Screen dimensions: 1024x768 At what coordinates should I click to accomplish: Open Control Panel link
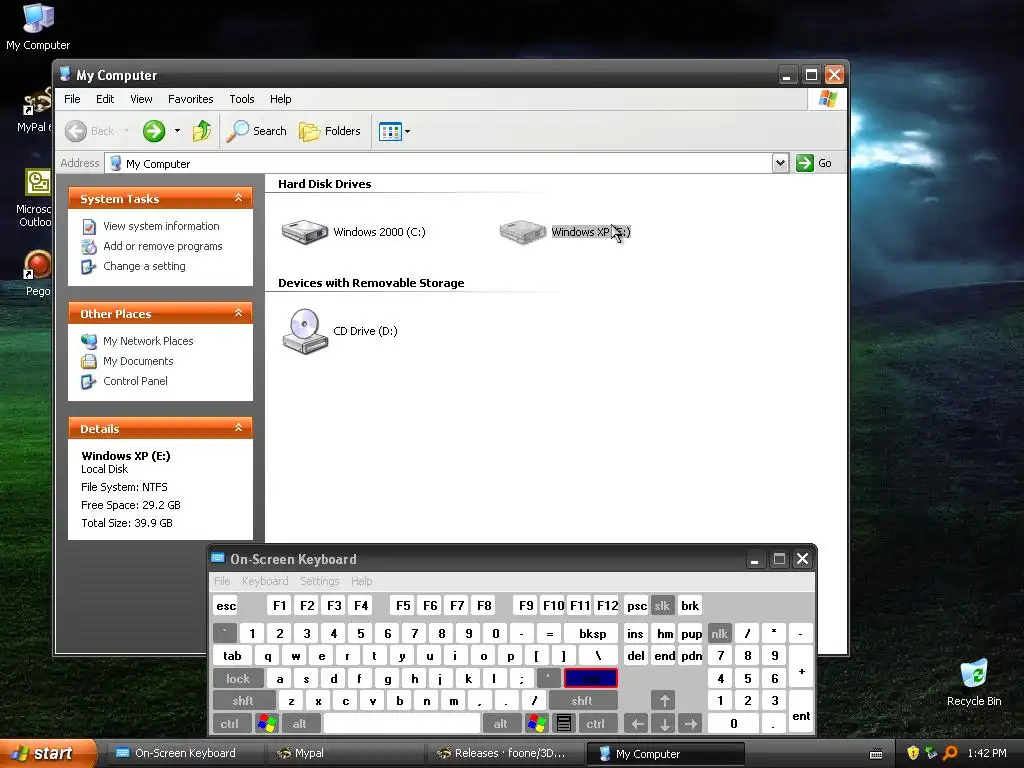[135, 381]
